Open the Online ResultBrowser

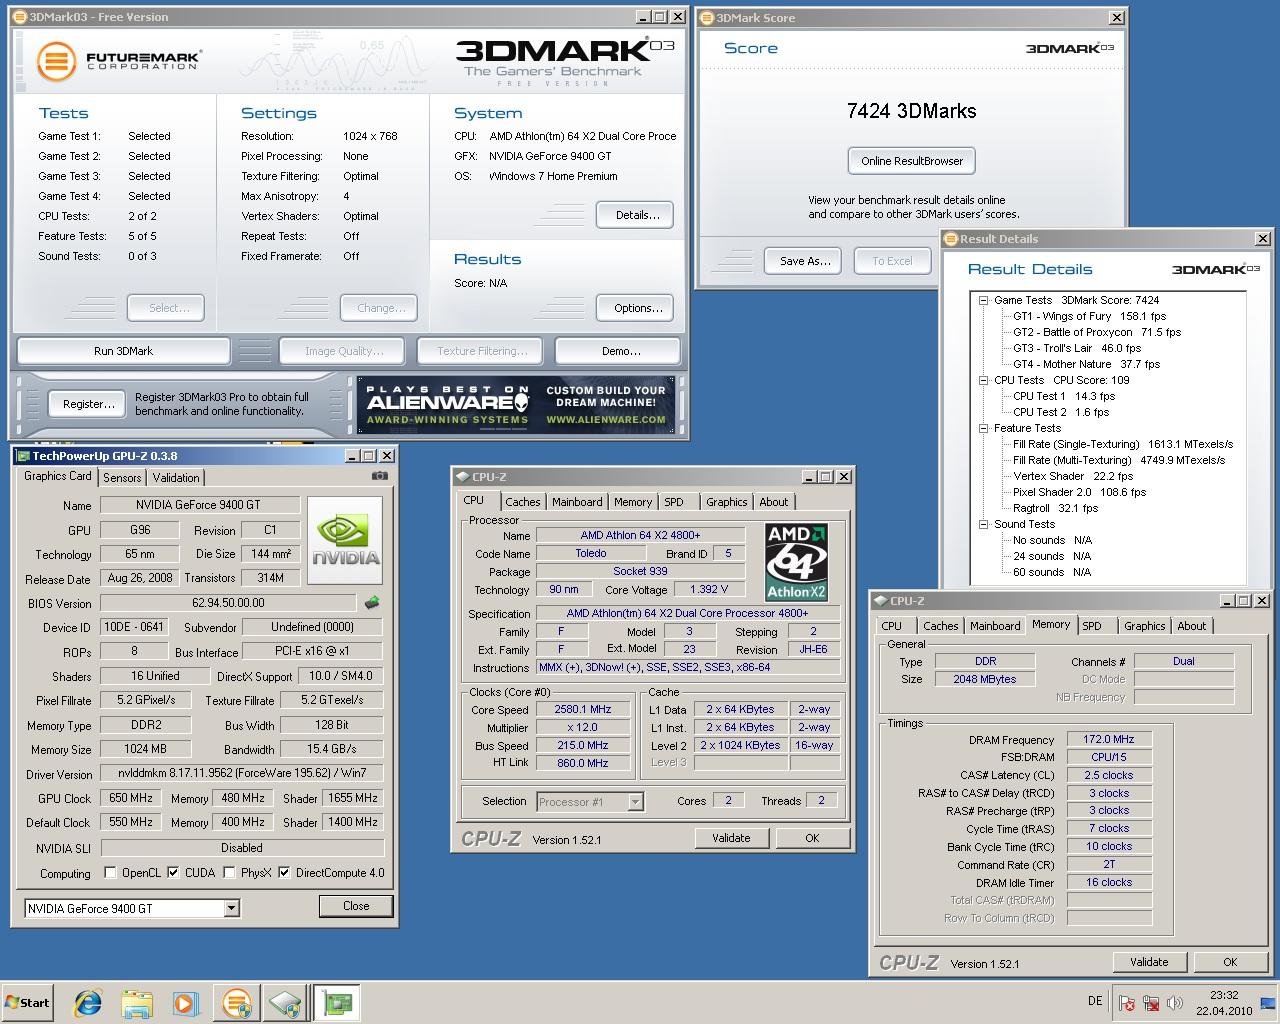click(x=912, y=161)
